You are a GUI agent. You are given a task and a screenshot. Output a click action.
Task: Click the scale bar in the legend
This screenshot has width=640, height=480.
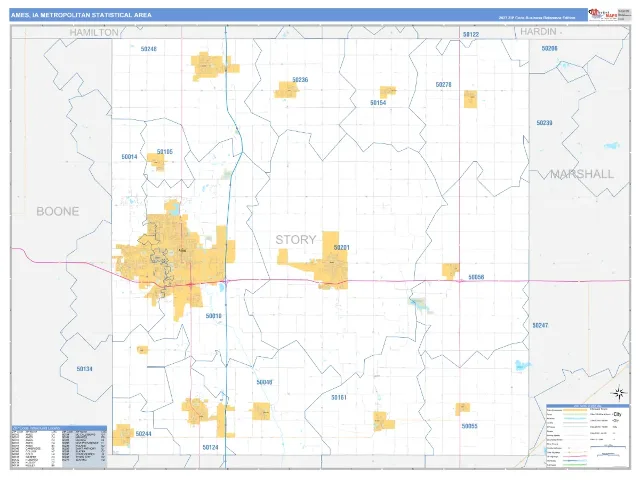(608, 447)
